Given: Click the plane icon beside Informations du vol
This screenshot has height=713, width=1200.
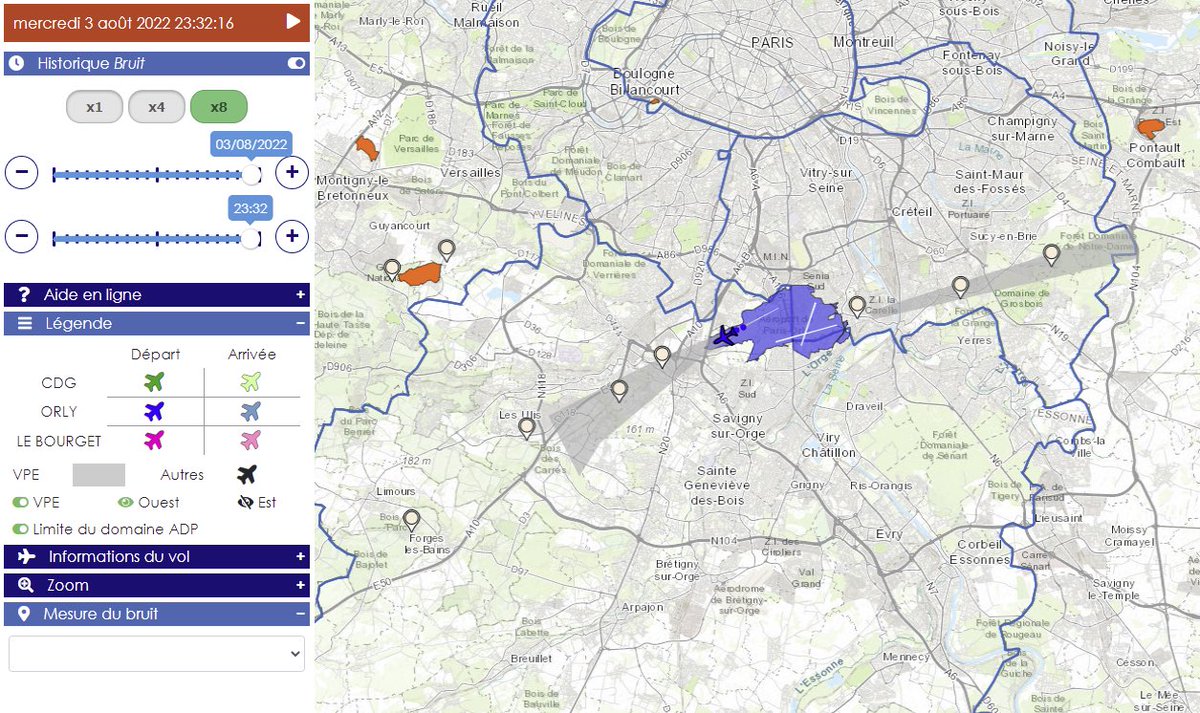Looking at the screenshot, I should tap(27, 557).
